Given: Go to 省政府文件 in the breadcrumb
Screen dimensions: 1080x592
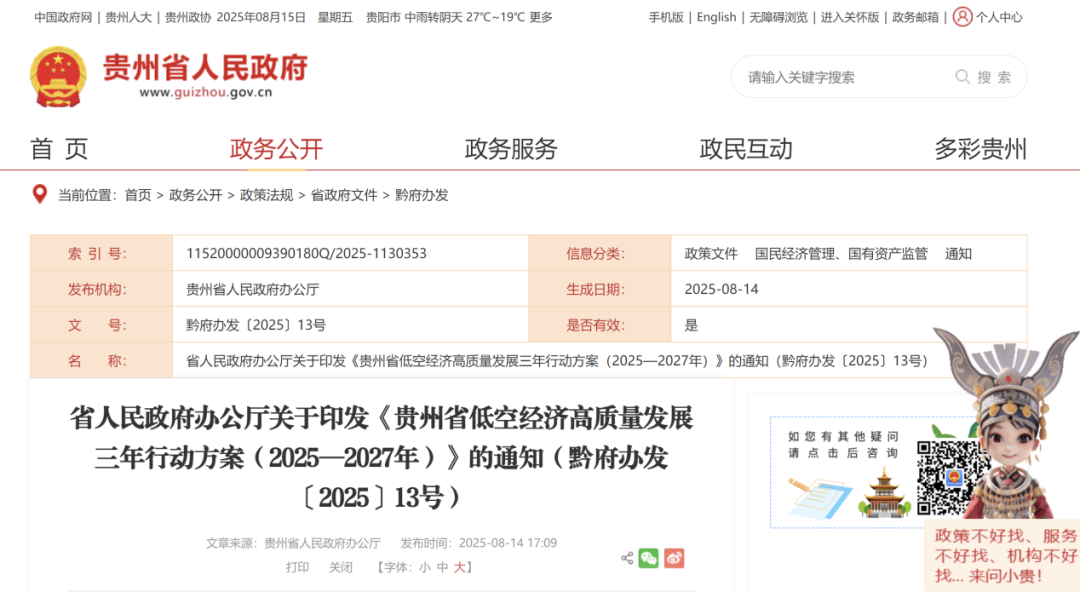Looking at the screenshot, I should 344,195.
